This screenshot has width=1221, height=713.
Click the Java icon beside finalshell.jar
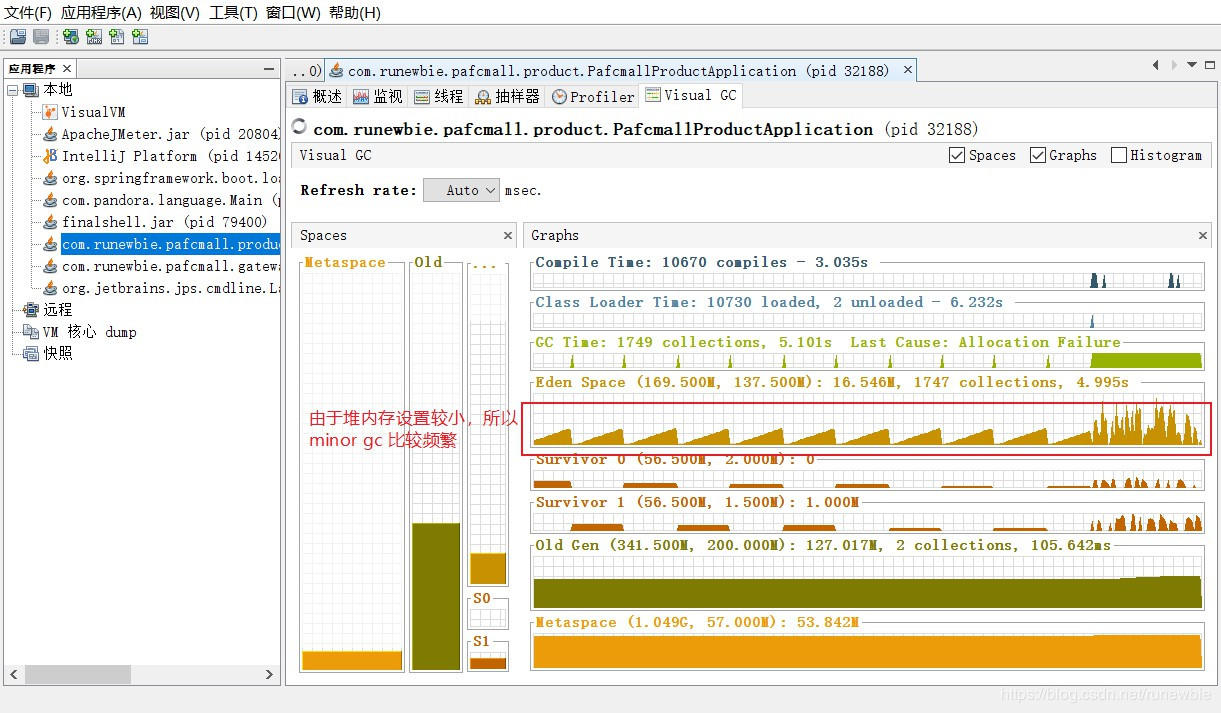51,222
